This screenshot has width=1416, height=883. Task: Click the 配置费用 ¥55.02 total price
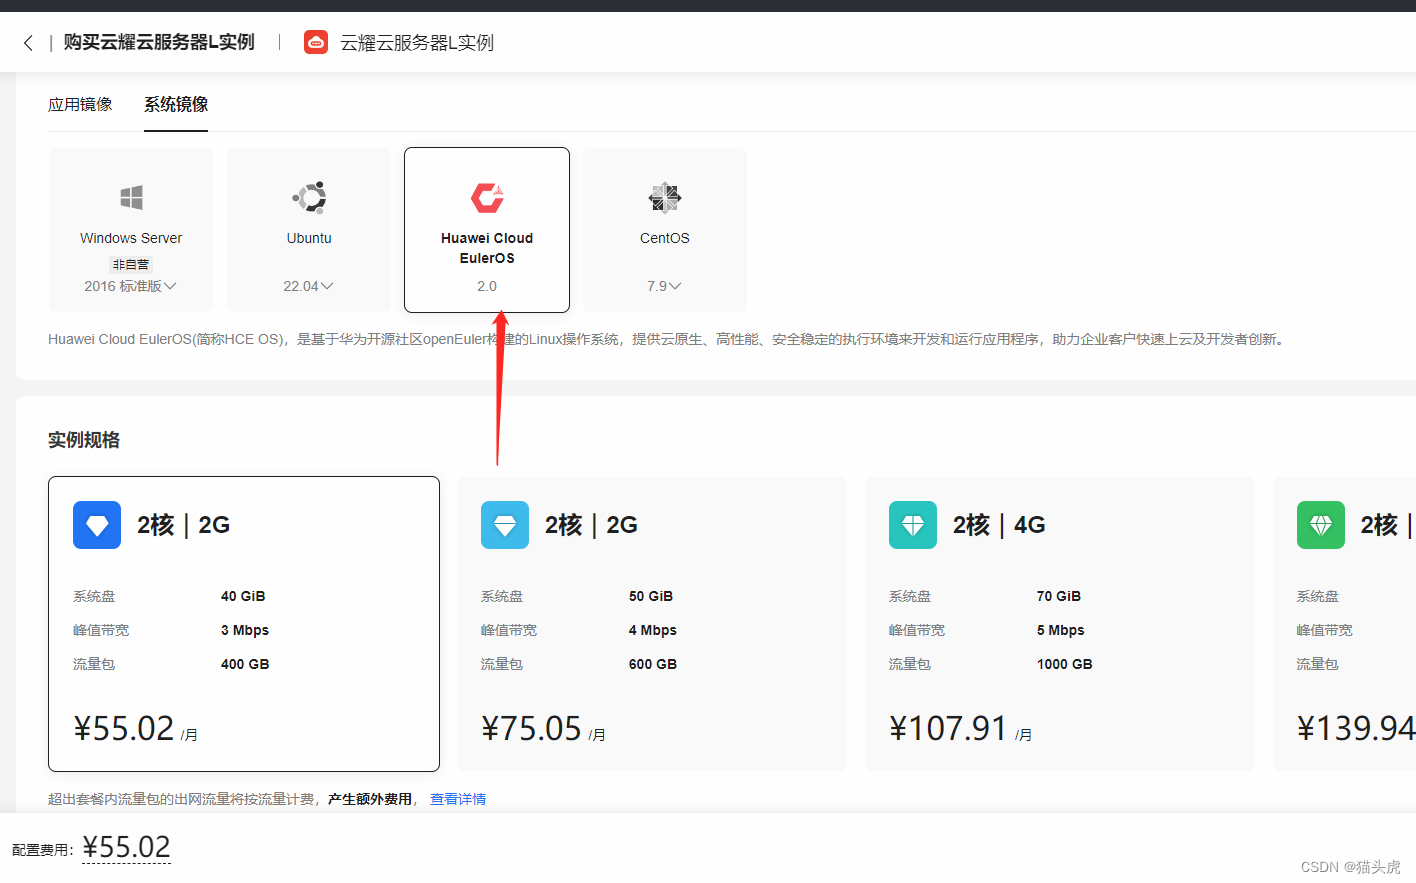(127, 848)
